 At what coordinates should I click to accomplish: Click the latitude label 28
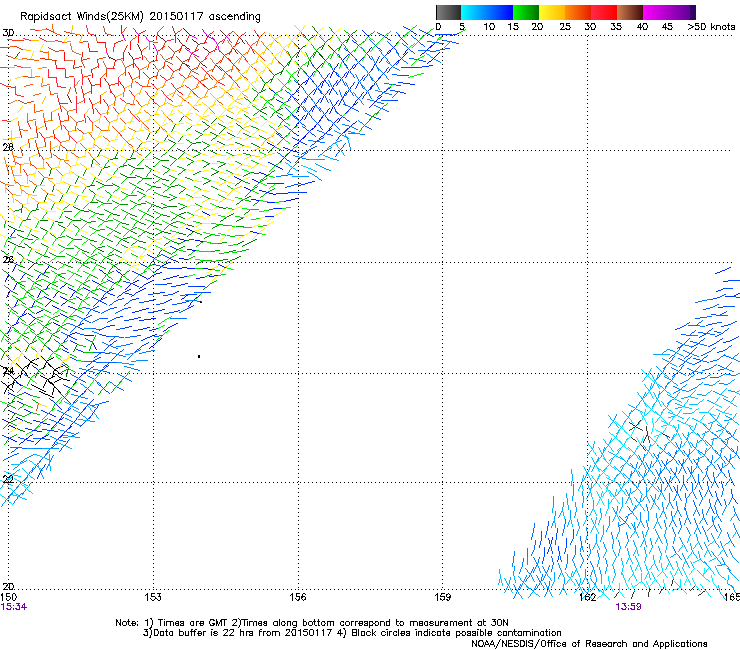[8, 147]
